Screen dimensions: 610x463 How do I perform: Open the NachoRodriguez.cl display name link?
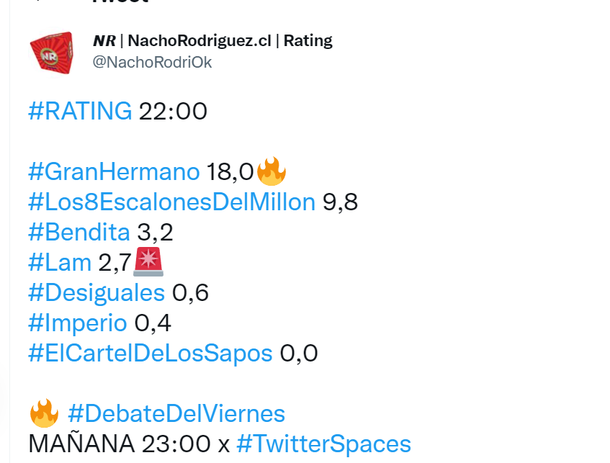[212, 41]
